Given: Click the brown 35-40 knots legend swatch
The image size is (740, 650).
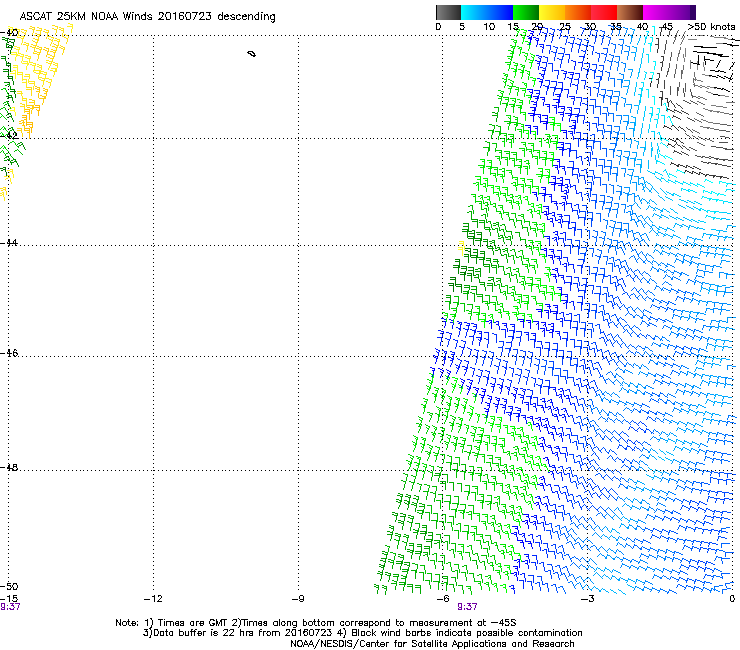Looking at the screenshot, I should click(x=630, y=12).
